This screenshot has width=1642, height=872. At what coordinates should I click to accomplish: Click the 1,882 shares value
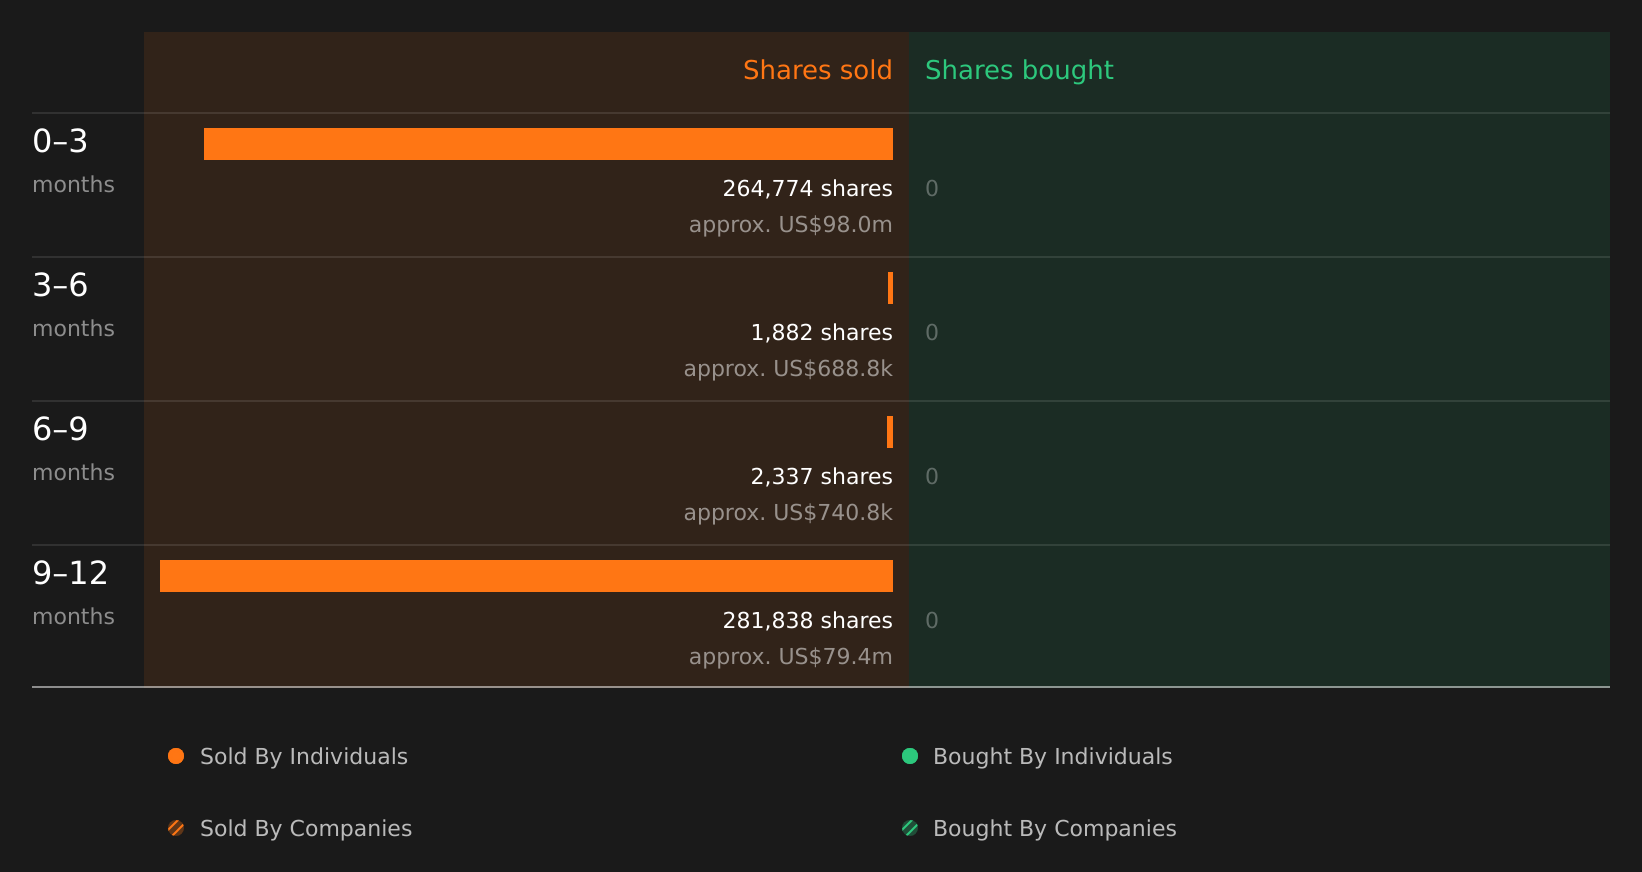[821, 333]
